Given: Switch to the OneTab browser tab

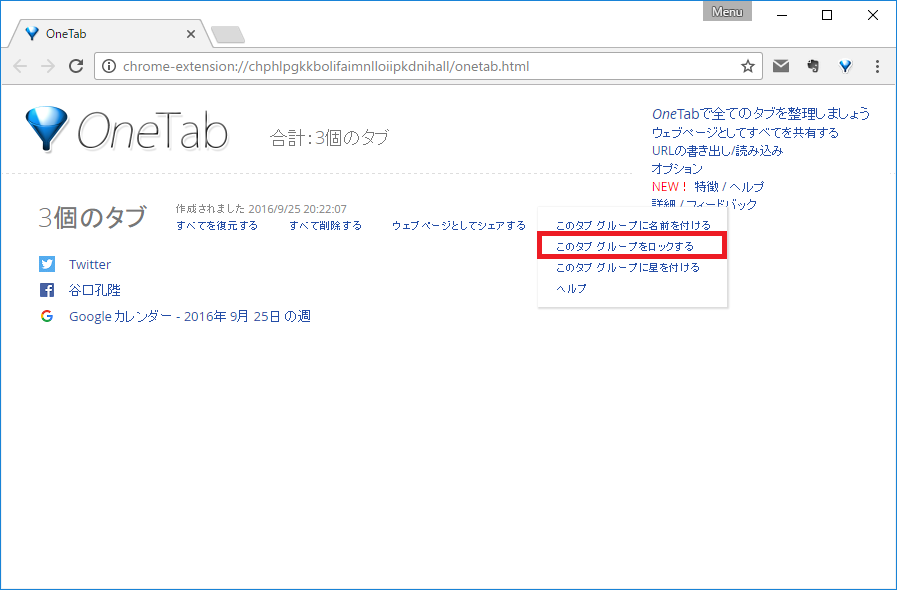Looking at the screenshot, I should pos(105,33).
